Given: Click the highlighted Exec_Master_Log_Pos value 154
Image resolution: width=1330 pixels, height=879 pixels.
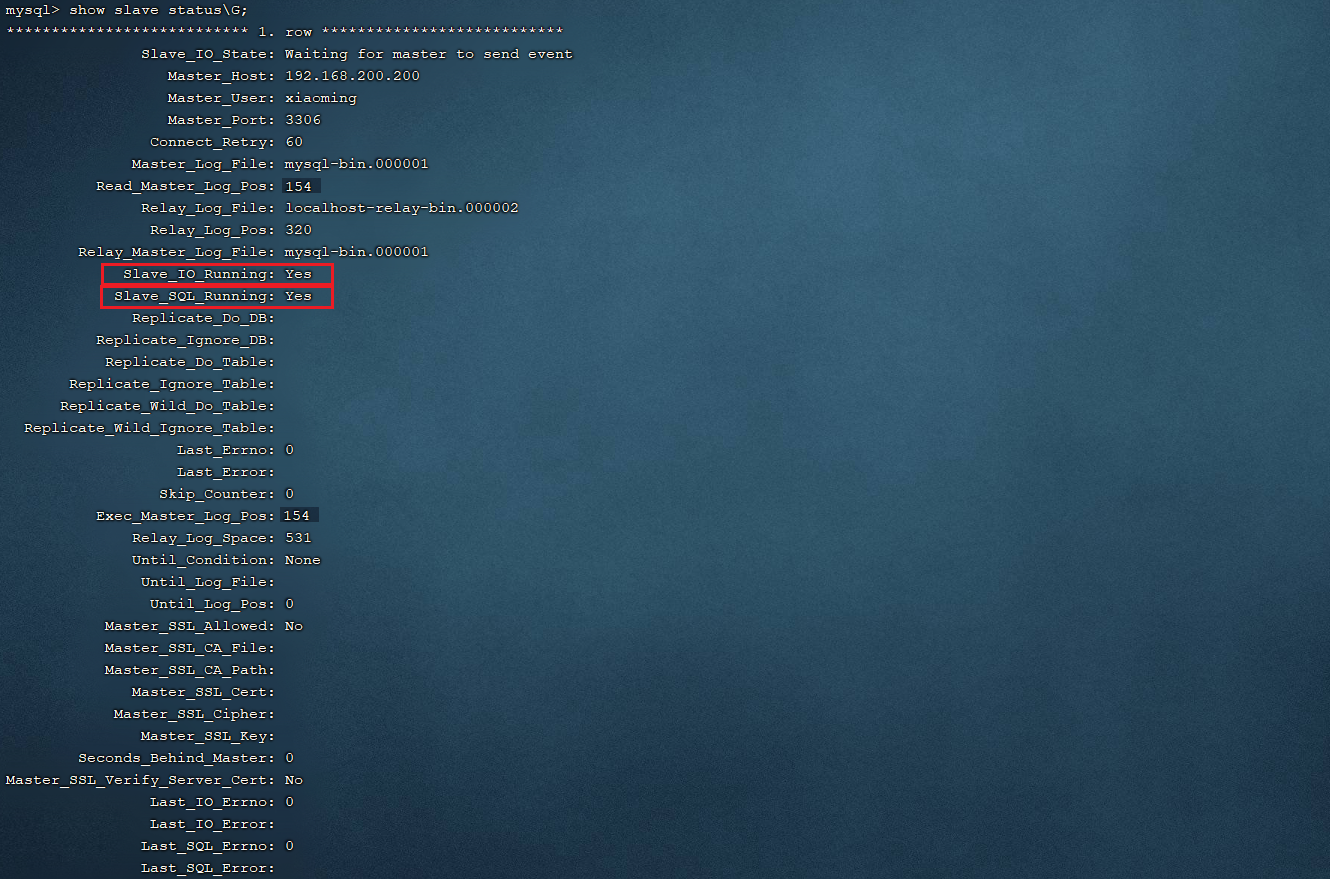Looking at the screenshot, I should point(298,516).
